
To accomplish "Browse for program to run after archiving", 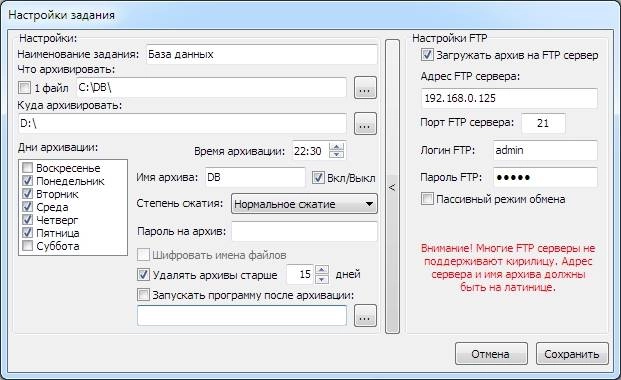I will coord(365,315).
